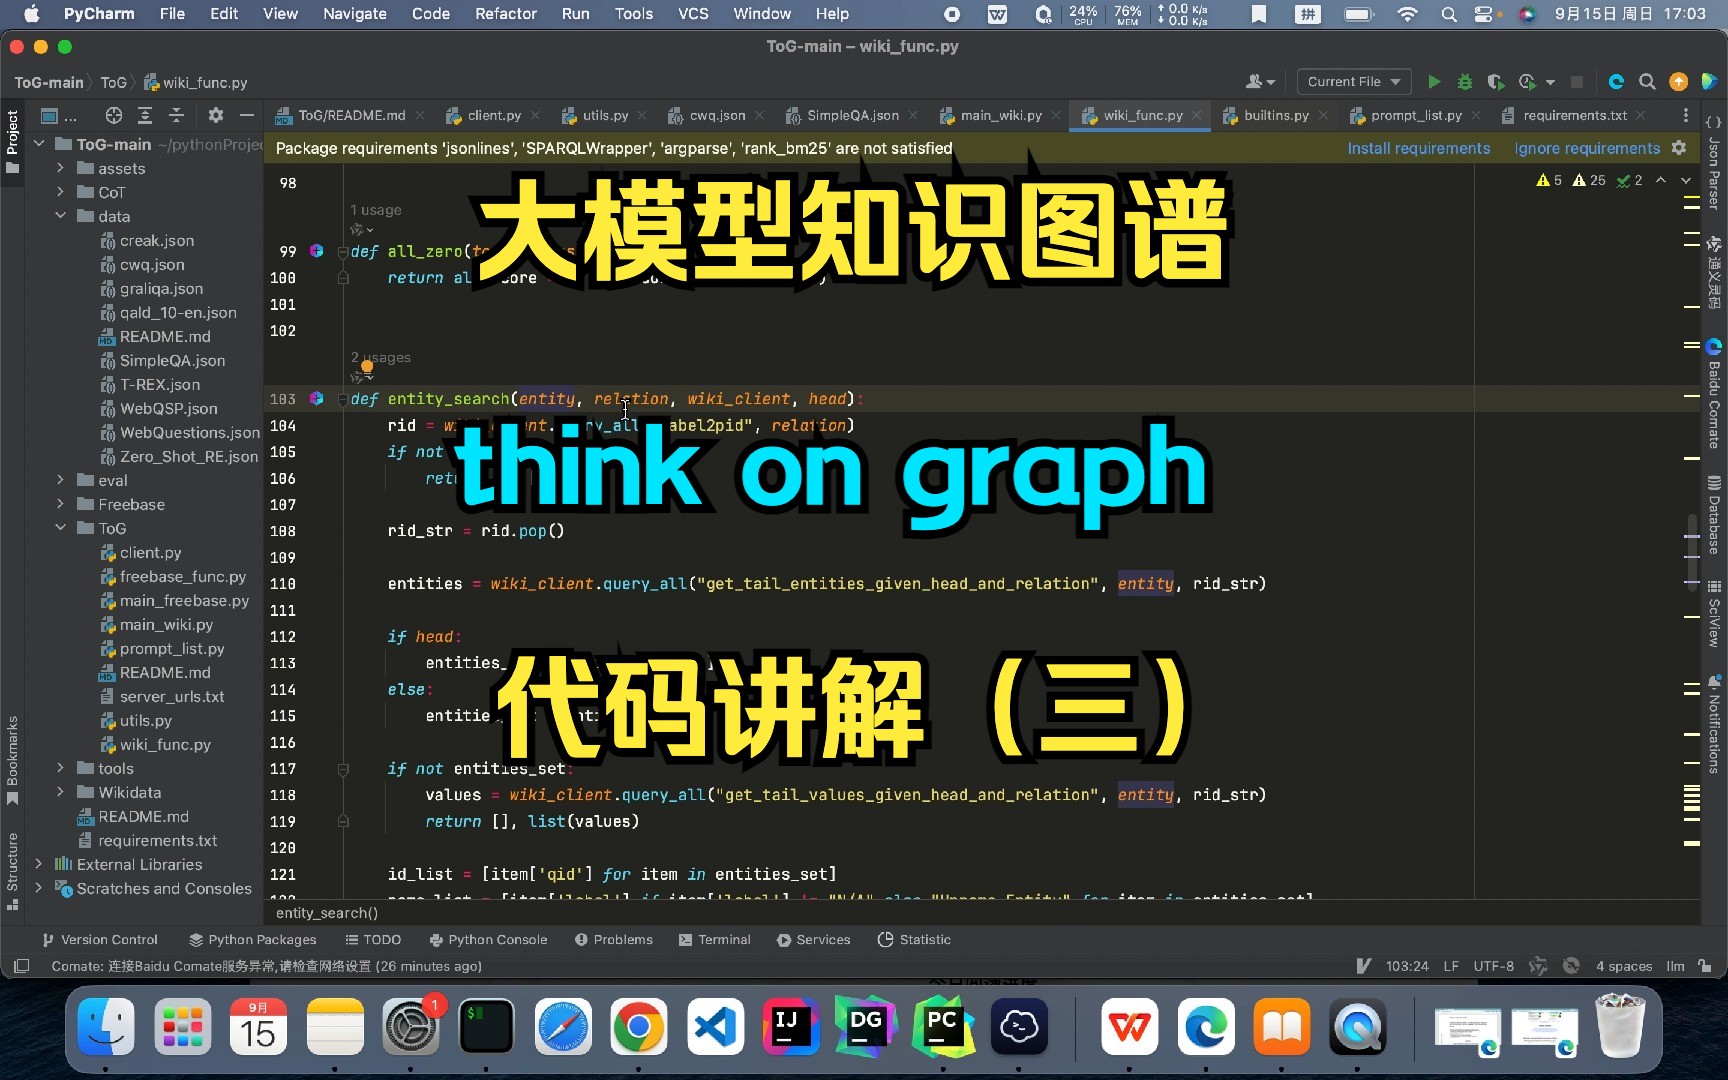
Task: Open the IDE updates orange icon
Action: click(1679, 82)
